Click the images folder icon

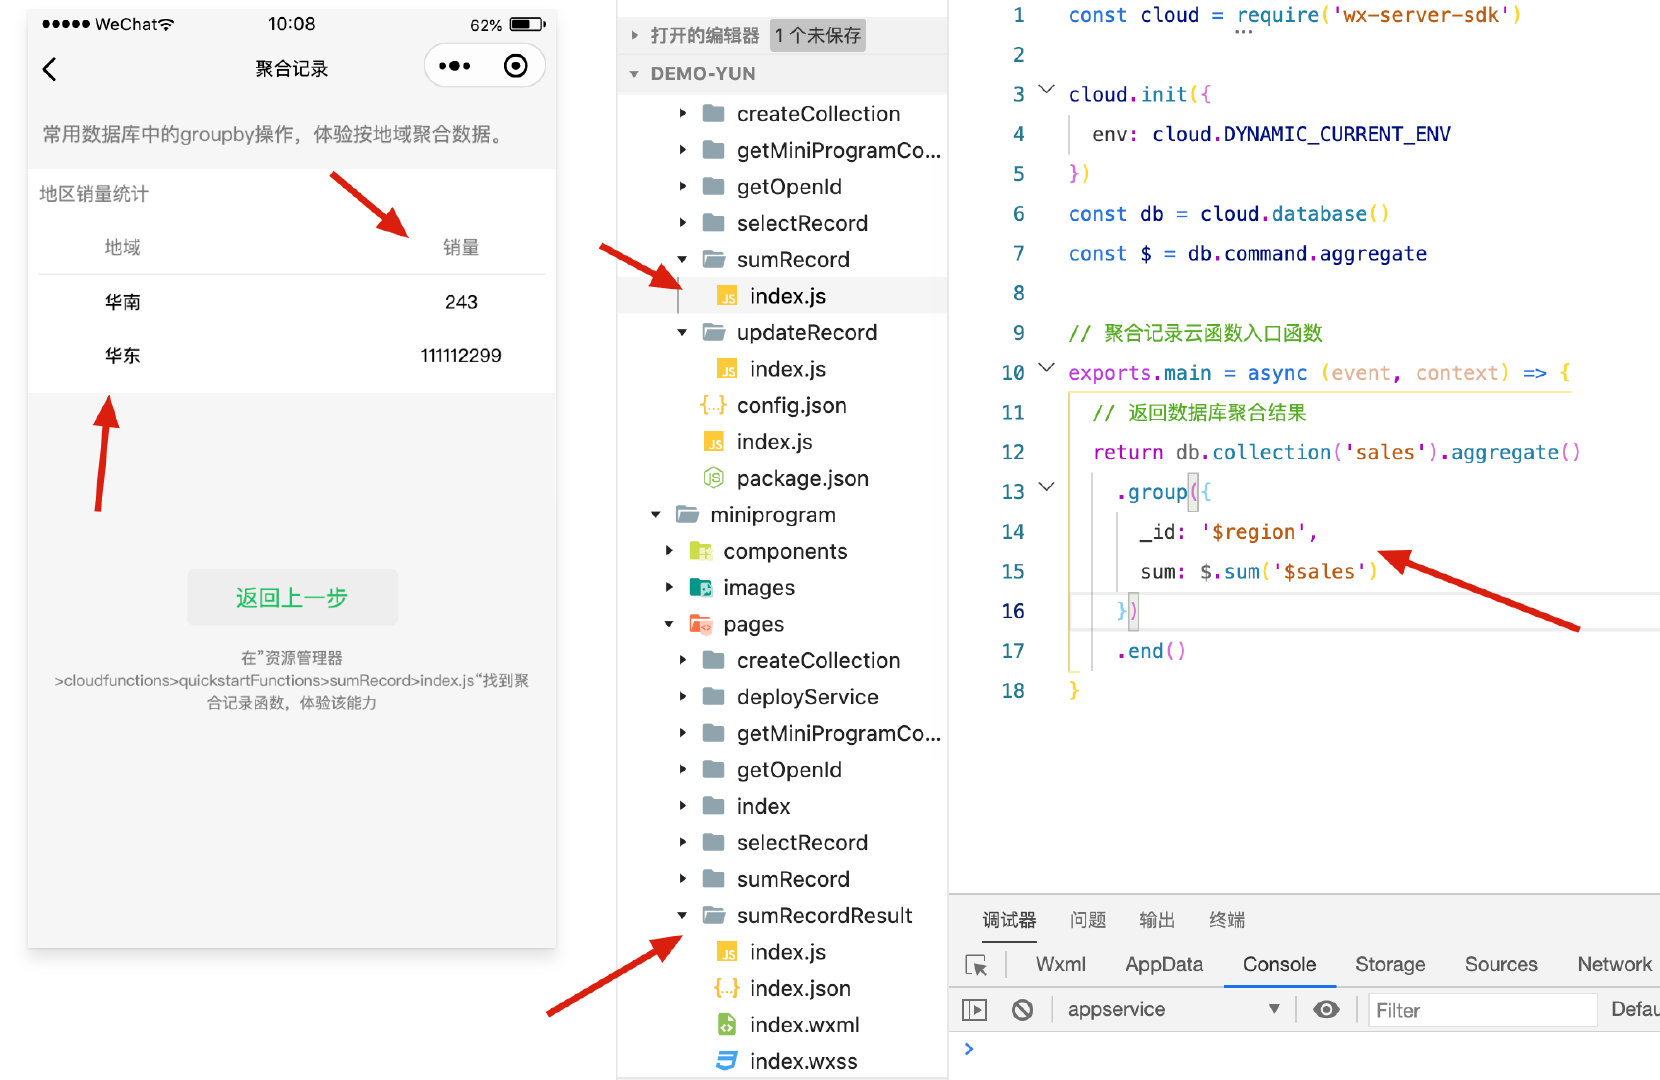(x=701, y=587)
